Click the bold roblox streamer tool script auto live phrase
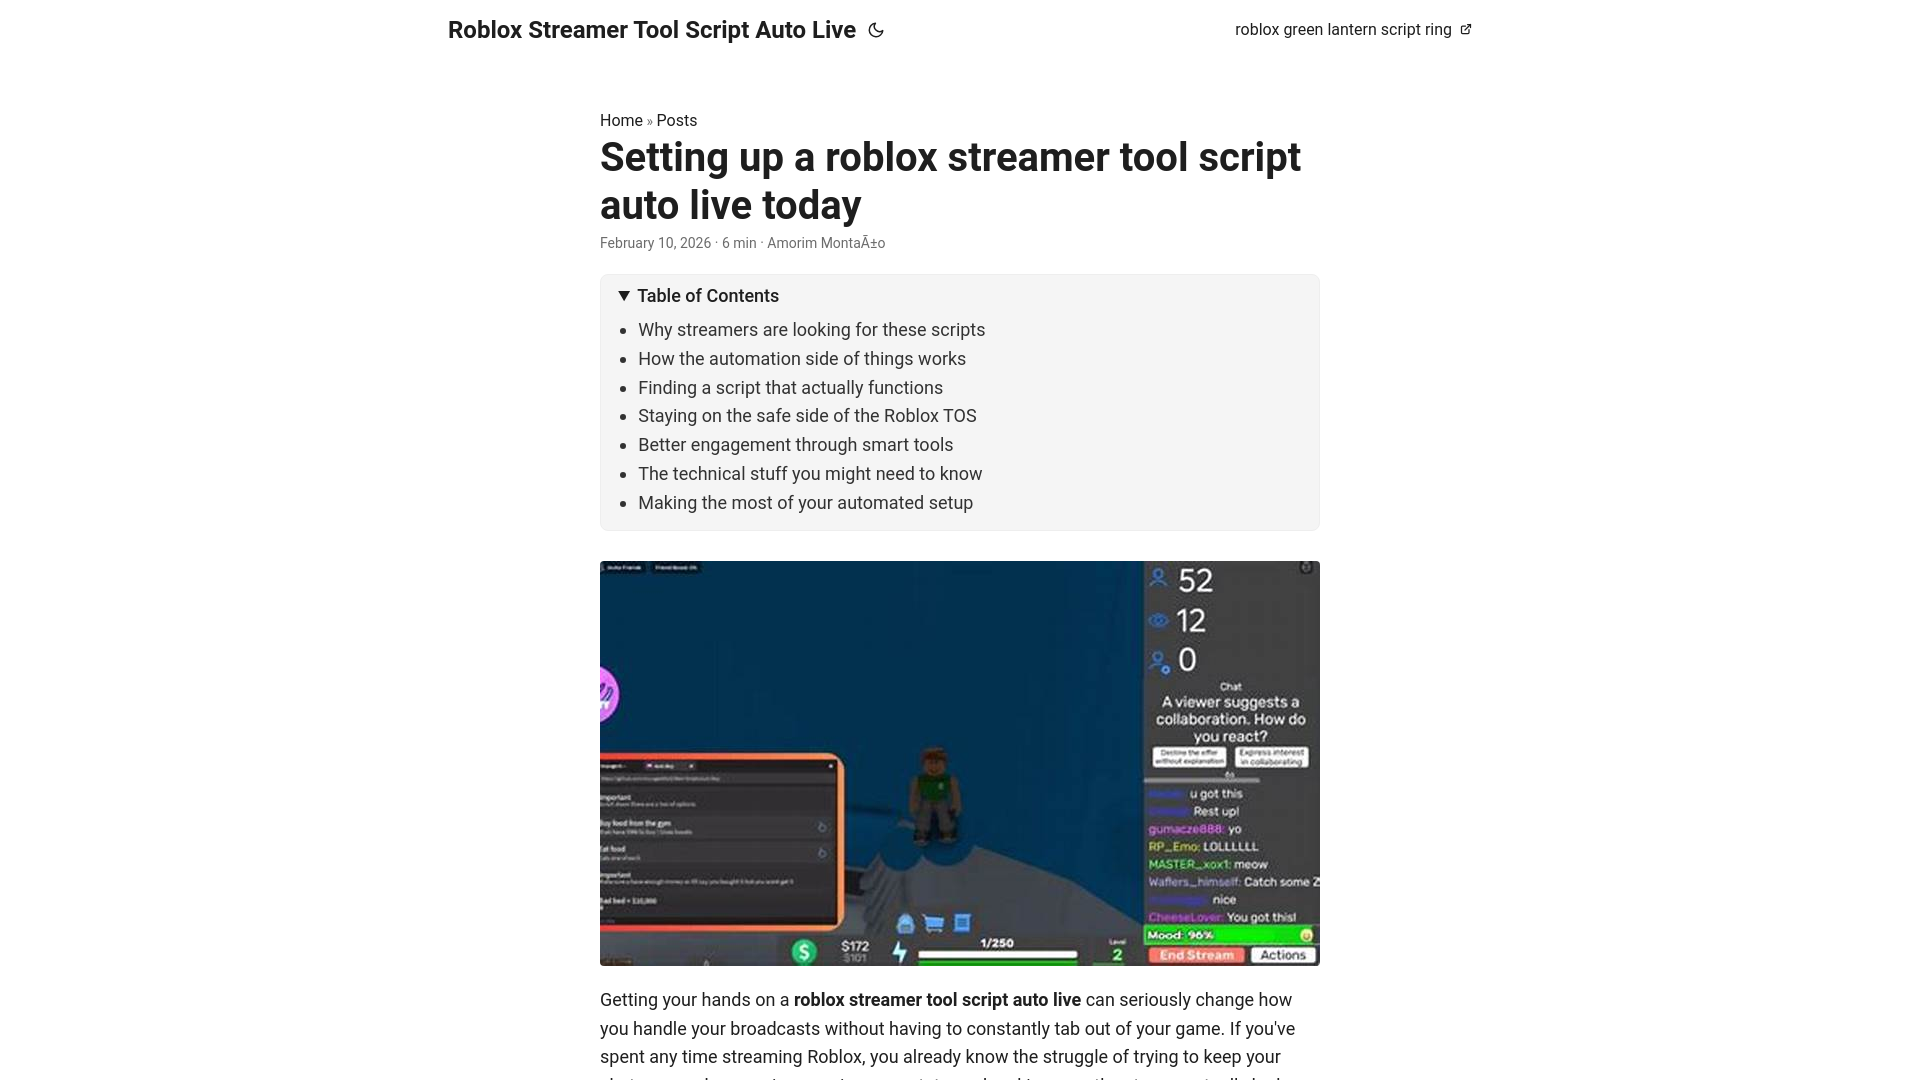 [x=937, y=1000]
